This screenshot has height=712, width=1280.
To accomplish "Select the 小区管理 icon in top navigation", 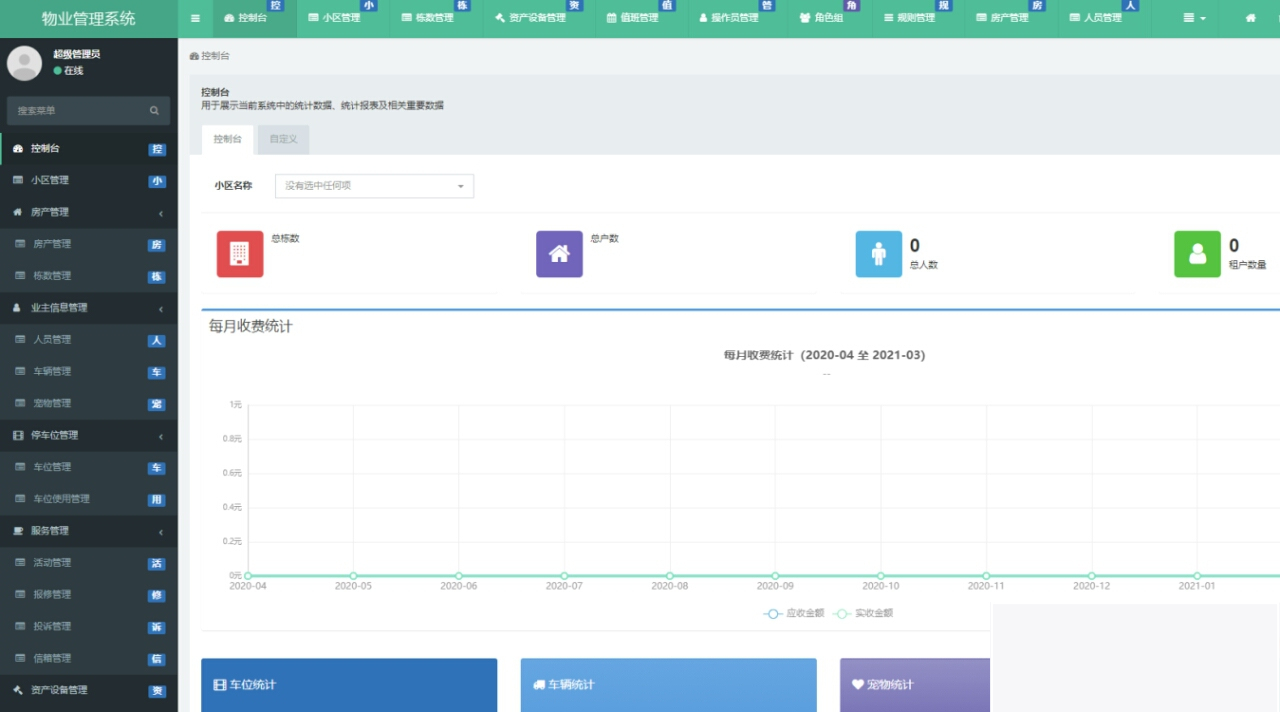I will click(x=313, y=18).
